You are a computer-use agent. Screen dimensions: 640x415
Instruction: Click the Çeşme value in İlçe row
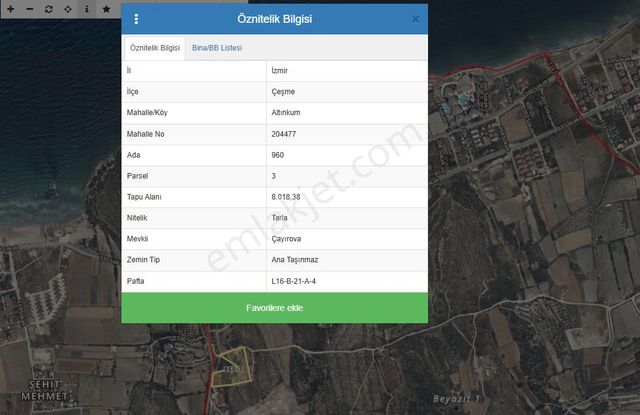coord(283,92)
